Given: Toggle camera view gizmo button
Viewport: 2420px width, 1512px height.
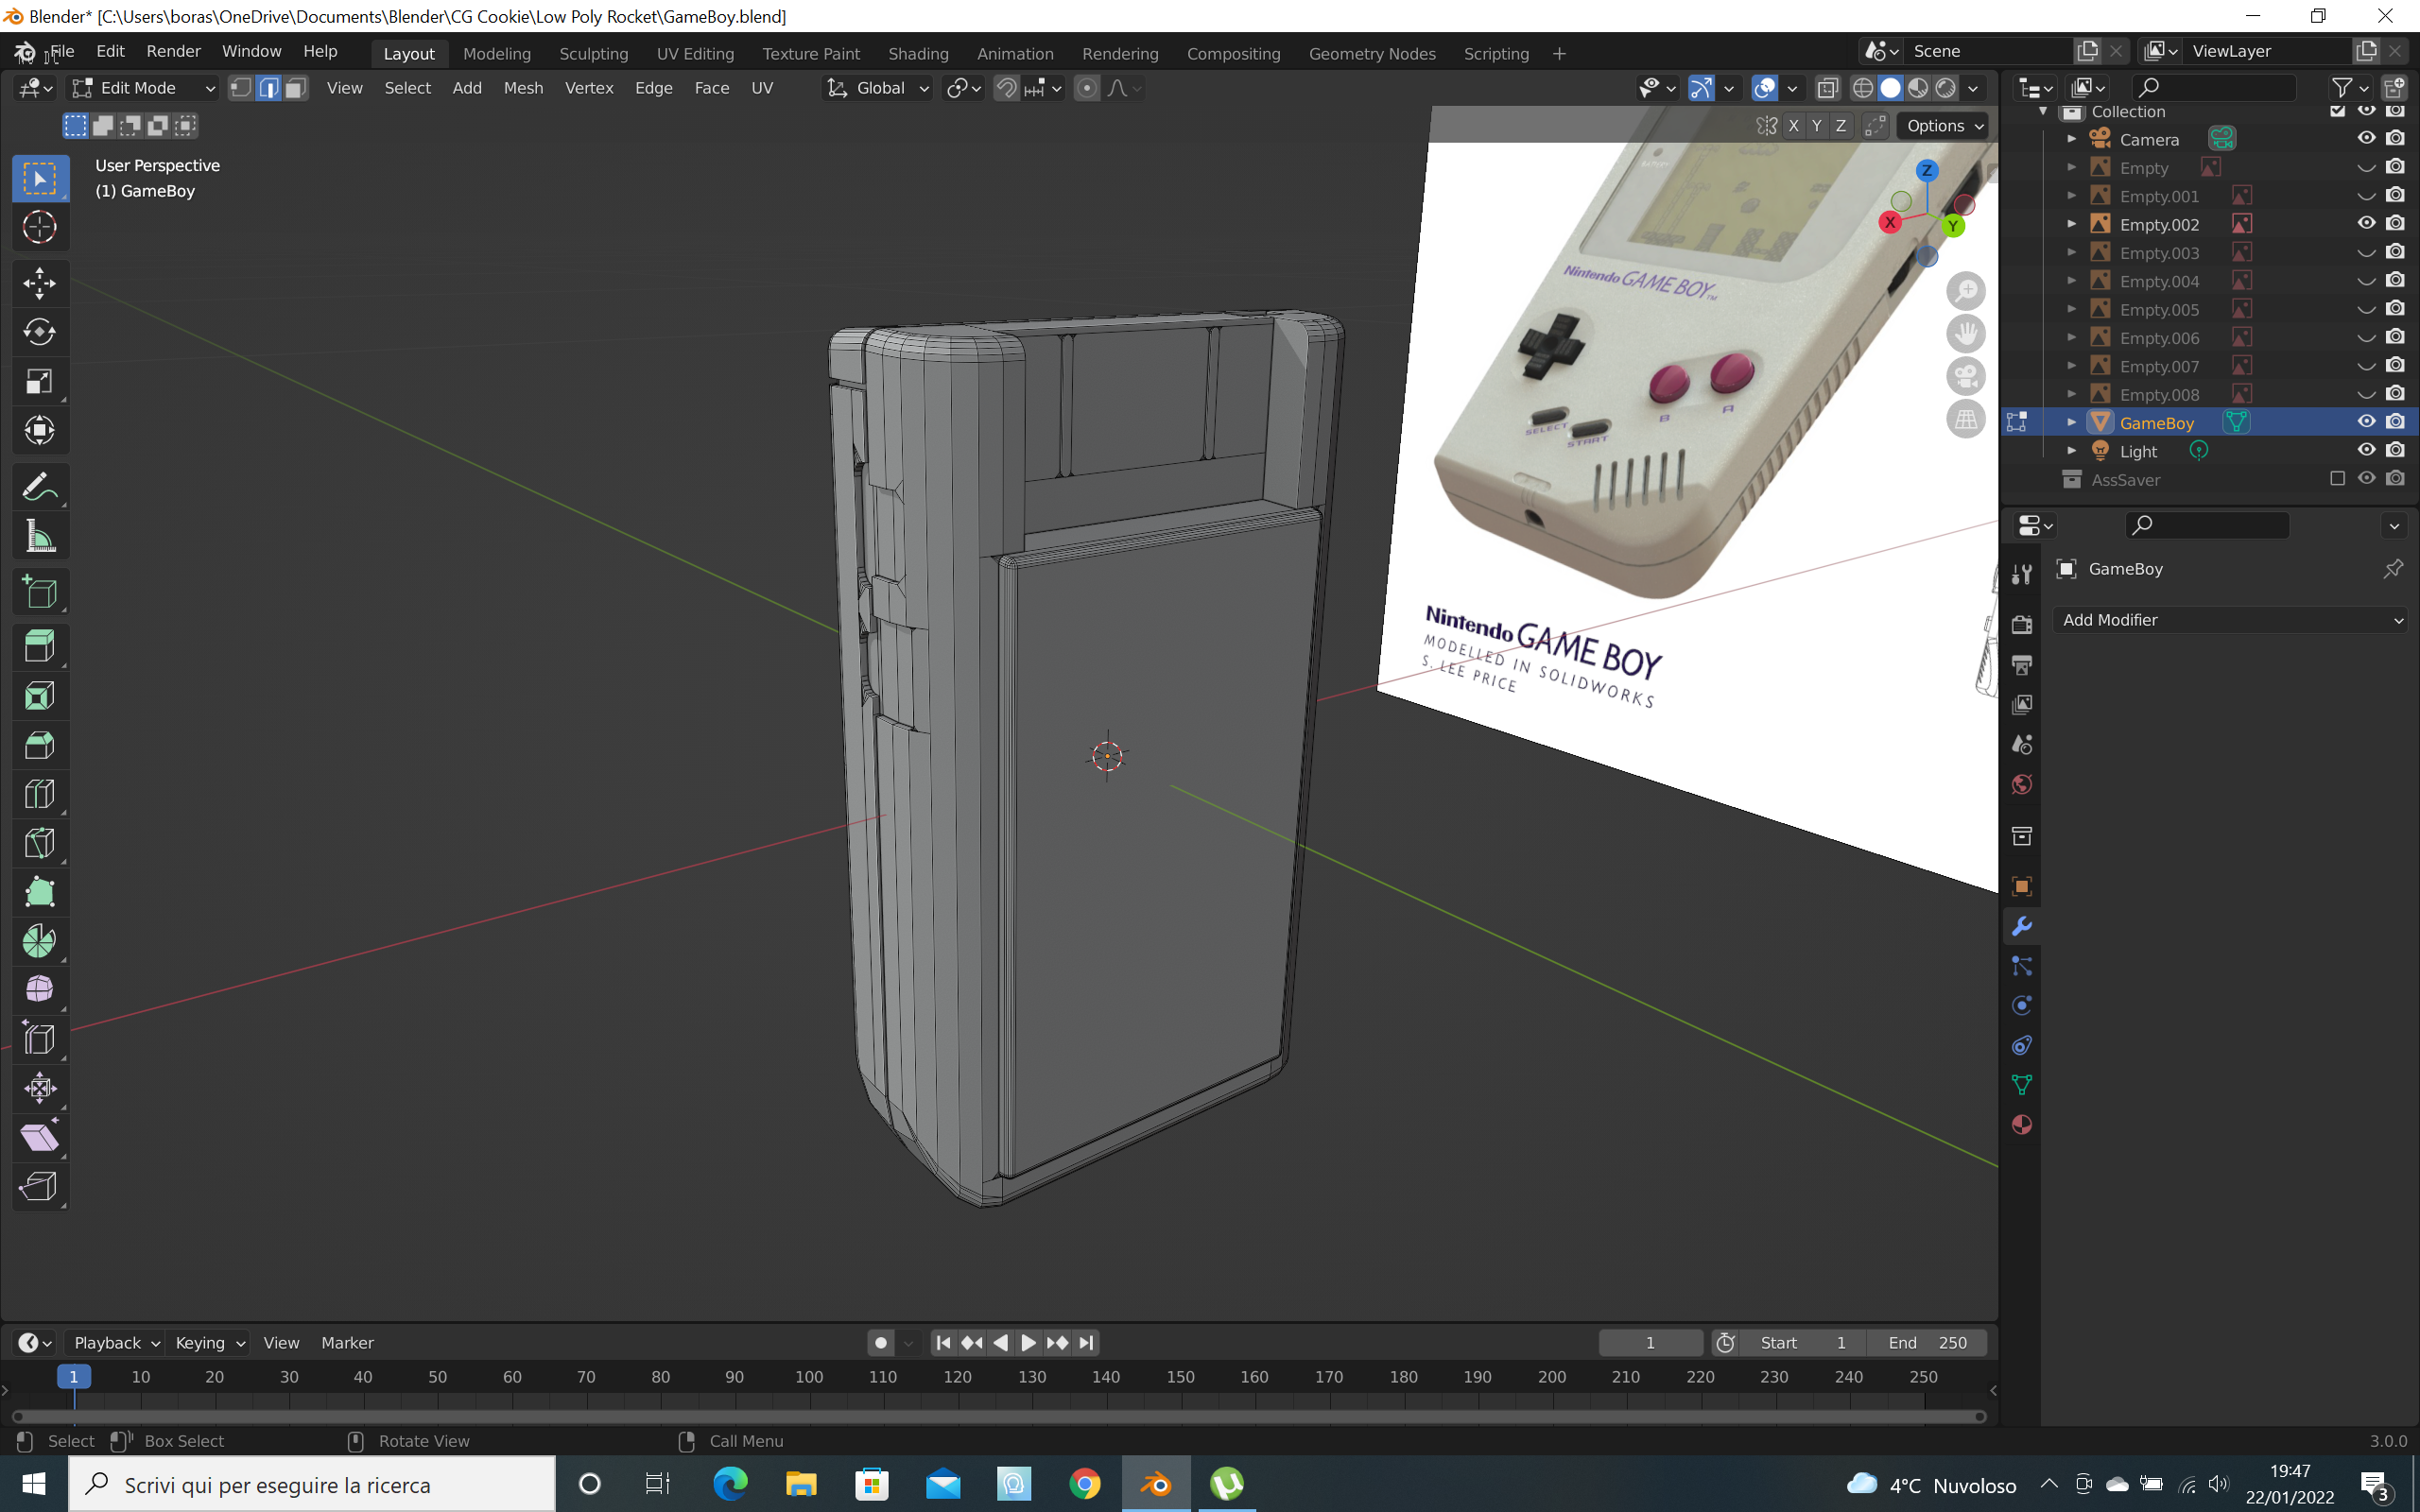Looking at the screenshot, I should 1965,377.
